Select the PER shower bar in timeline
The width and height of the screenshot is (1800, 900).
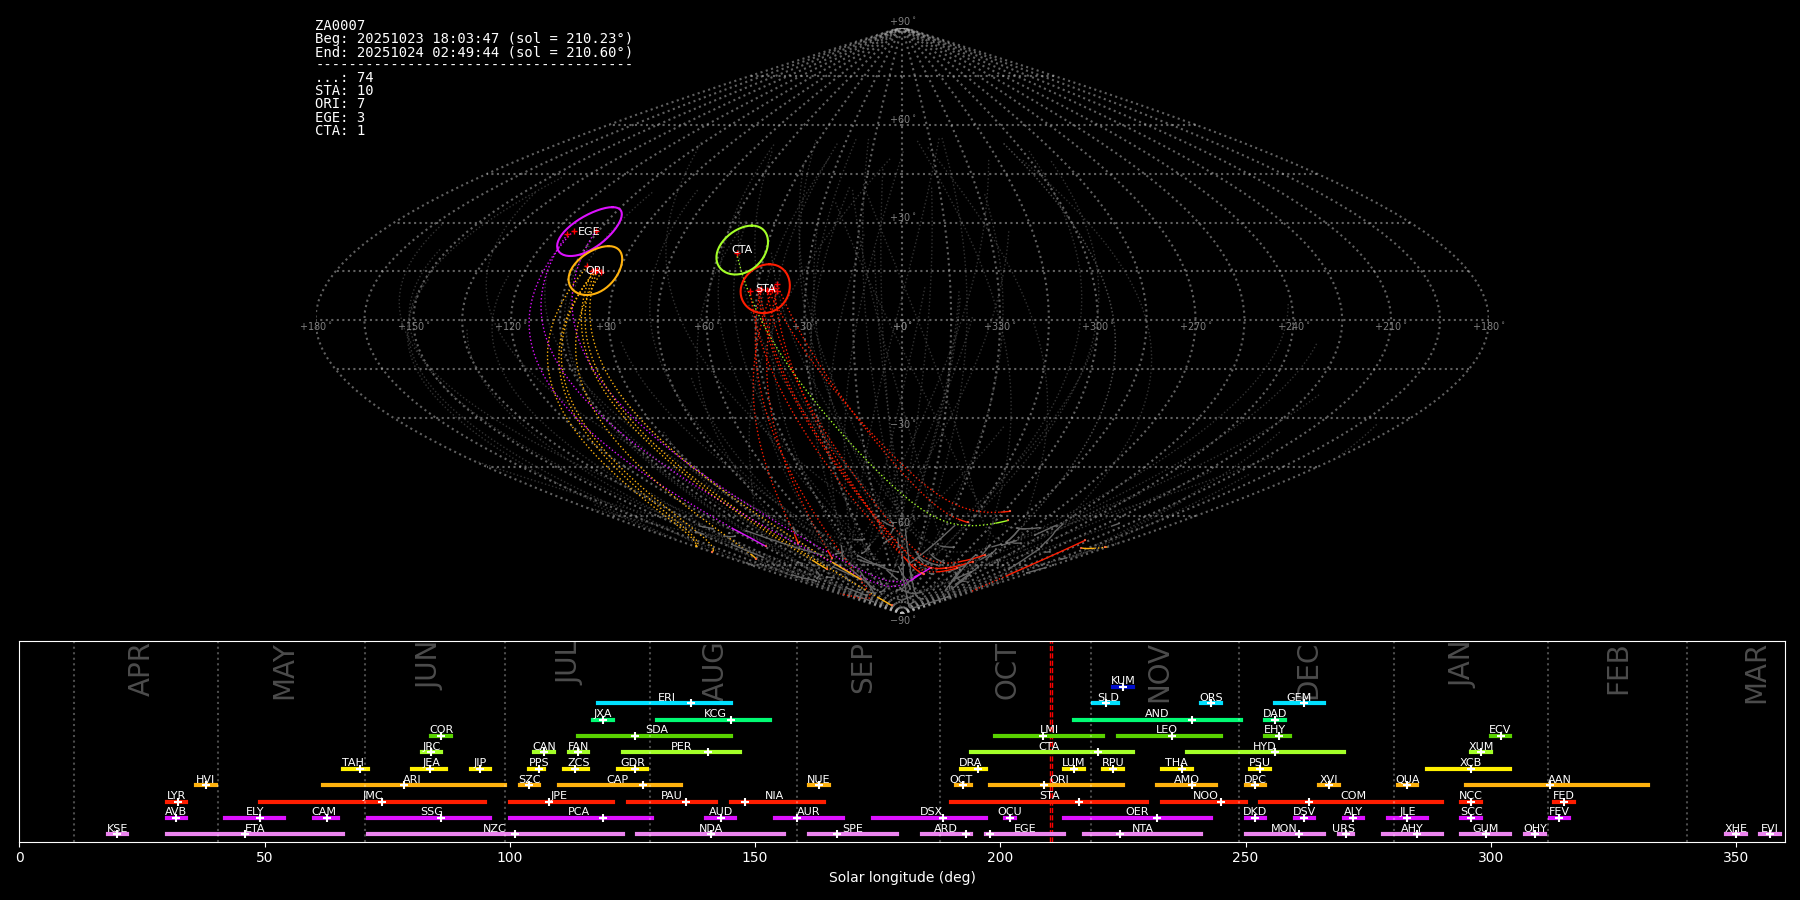click(x=681, y=752)
